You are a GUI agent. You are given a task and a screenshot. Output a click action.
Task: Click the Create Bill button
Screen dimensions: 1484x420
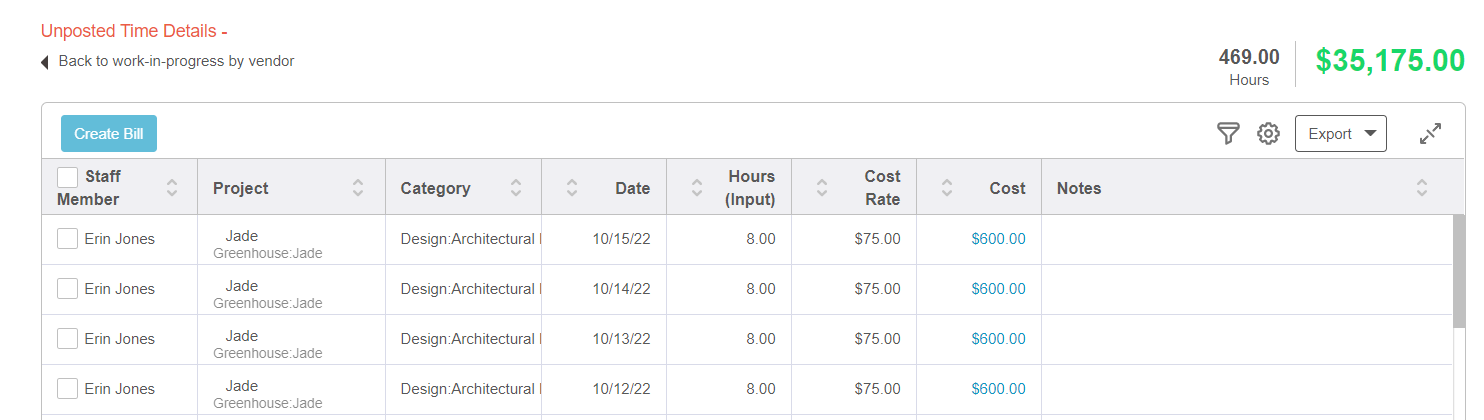[109, 134]
